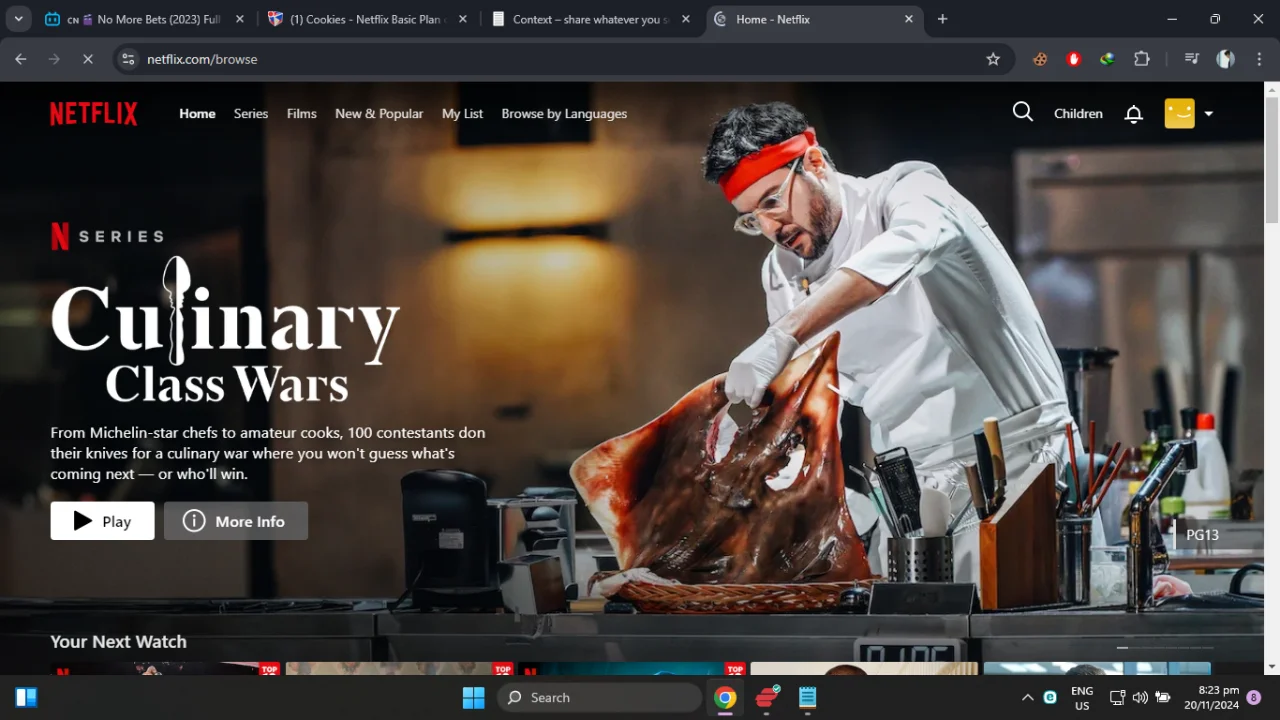Open the Windows Start menu
The height and width of the screenshot is (720, 1280).
pyautogui.click(x=473, y=697)
